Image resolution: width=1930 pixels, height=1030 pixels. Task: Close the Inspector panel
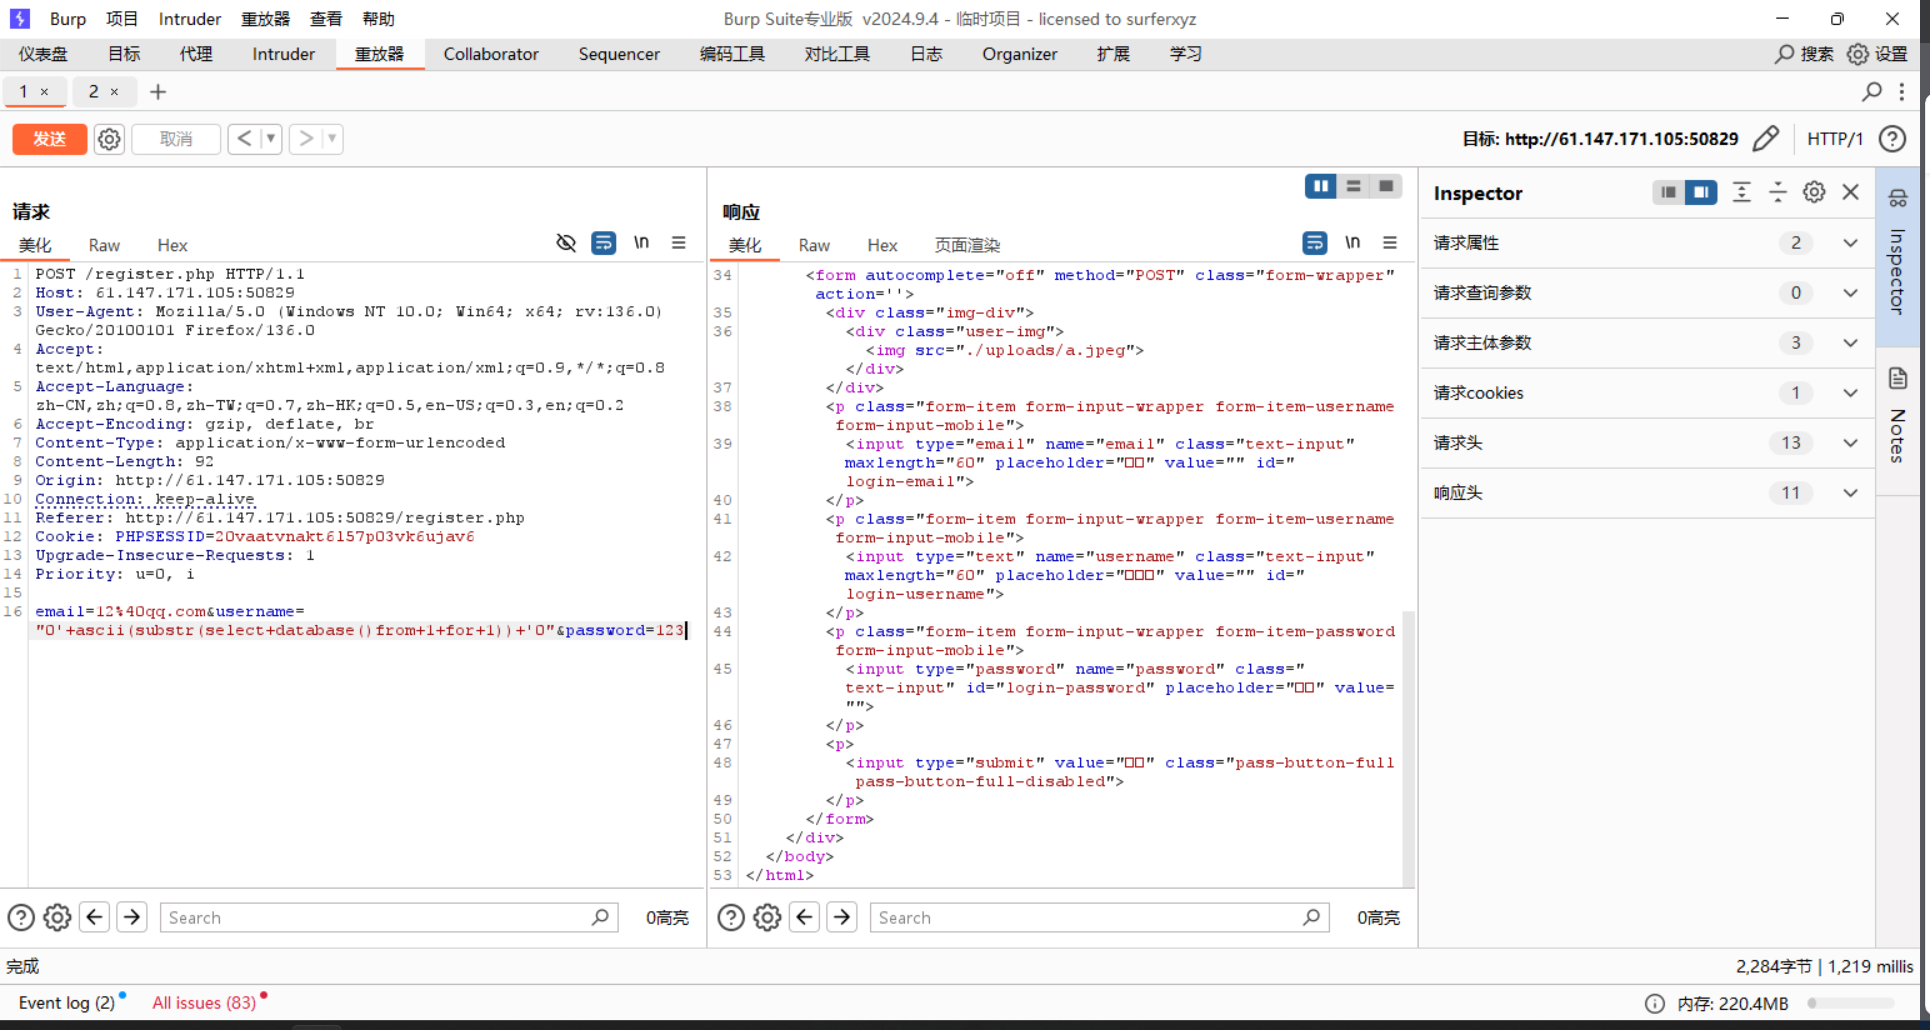(1851, 192)
